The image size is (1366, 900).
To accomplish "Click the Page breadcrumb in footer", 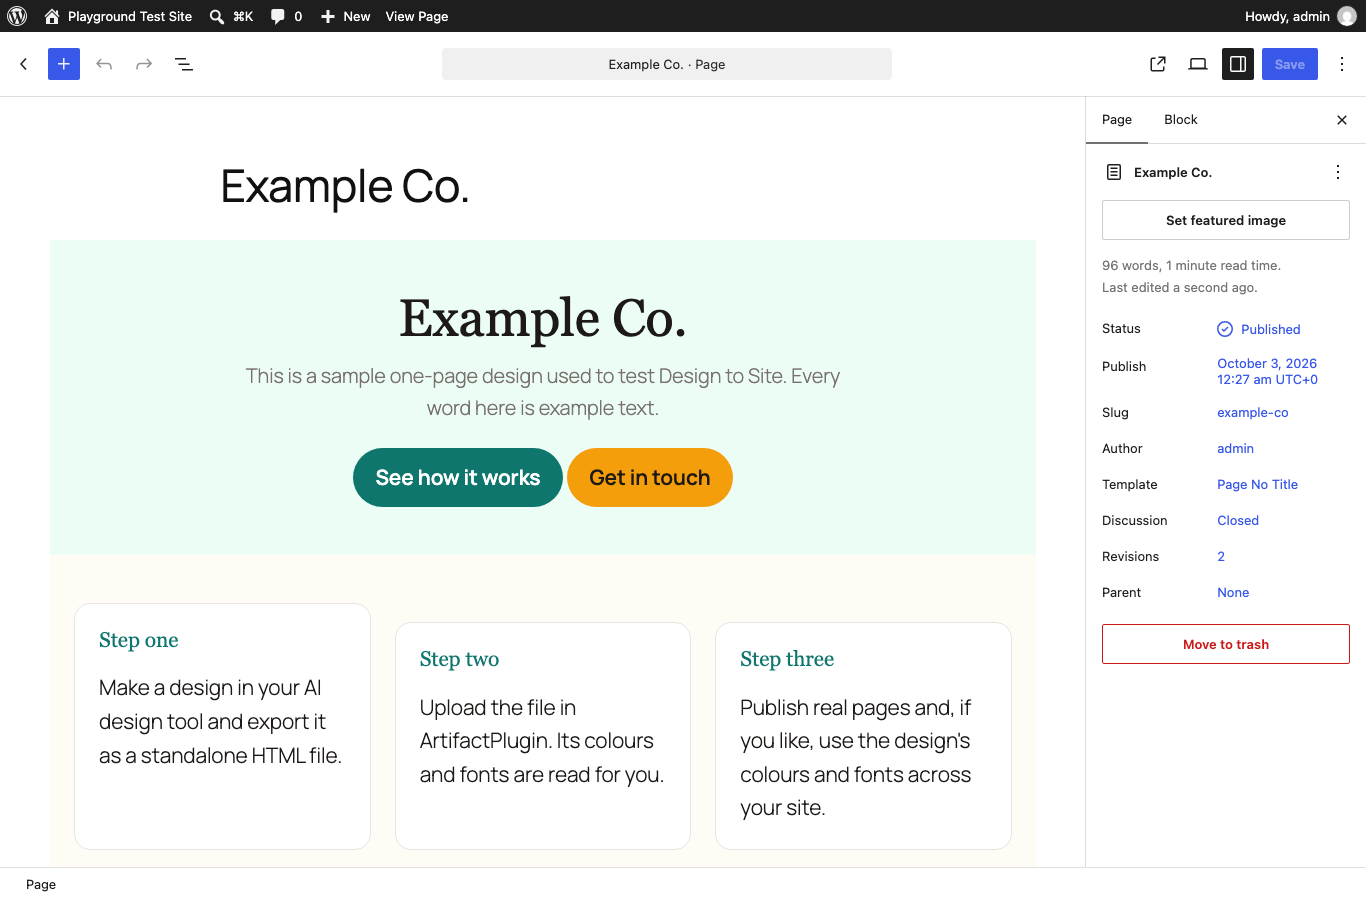I will tap(41, 884).
